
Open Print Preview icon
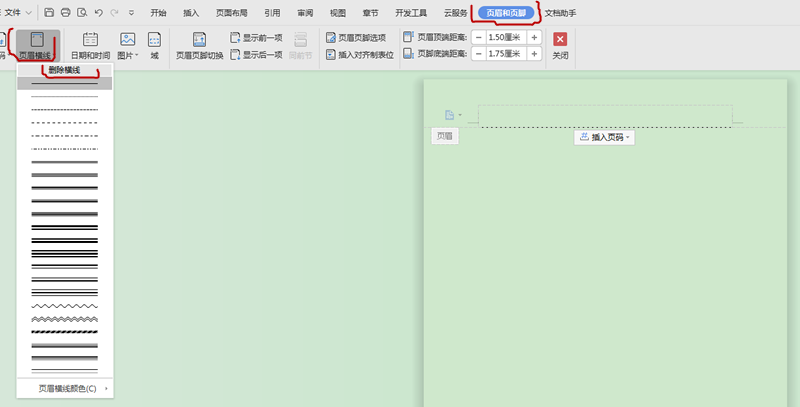tap(82, 13)
